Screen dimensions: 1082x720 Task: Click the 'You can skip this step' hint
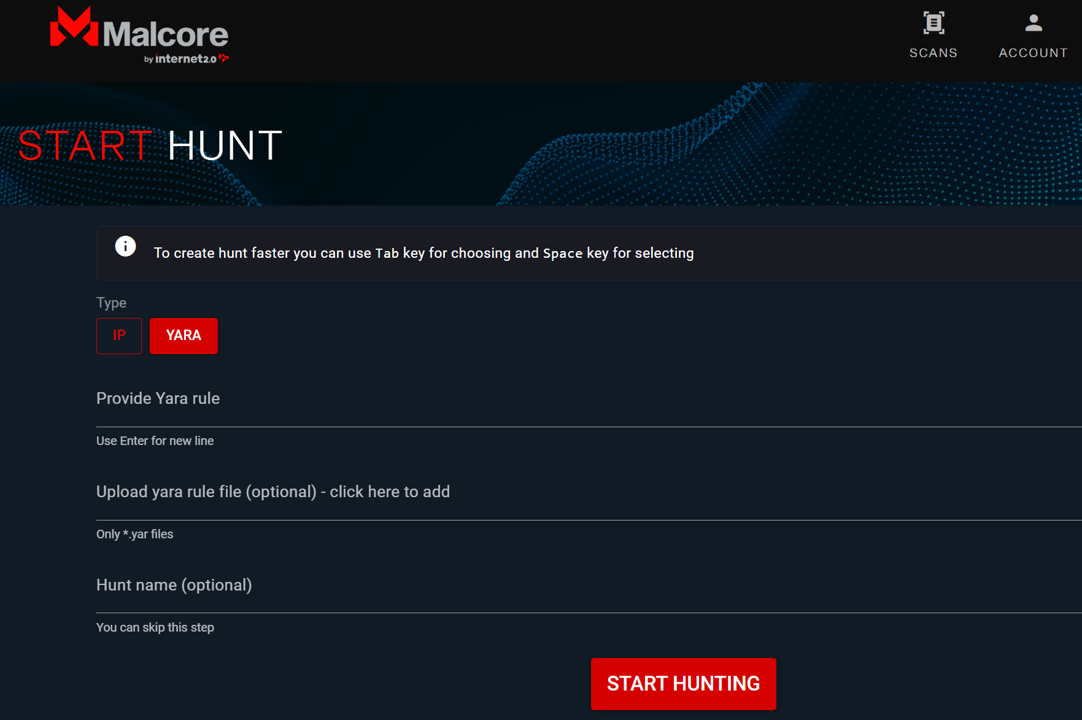pyautogui.click(x=155, y=627)
